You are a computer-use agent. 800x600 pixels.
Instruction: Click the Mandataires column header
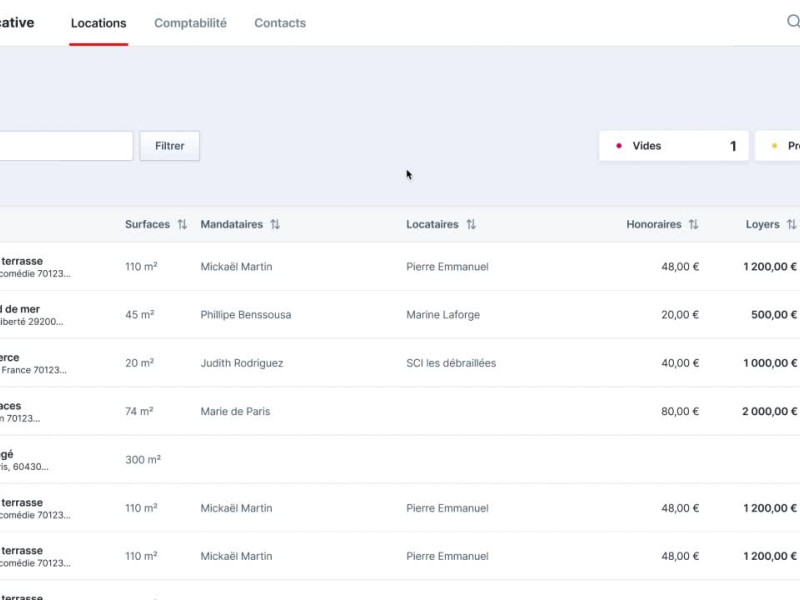pos(232,224)
